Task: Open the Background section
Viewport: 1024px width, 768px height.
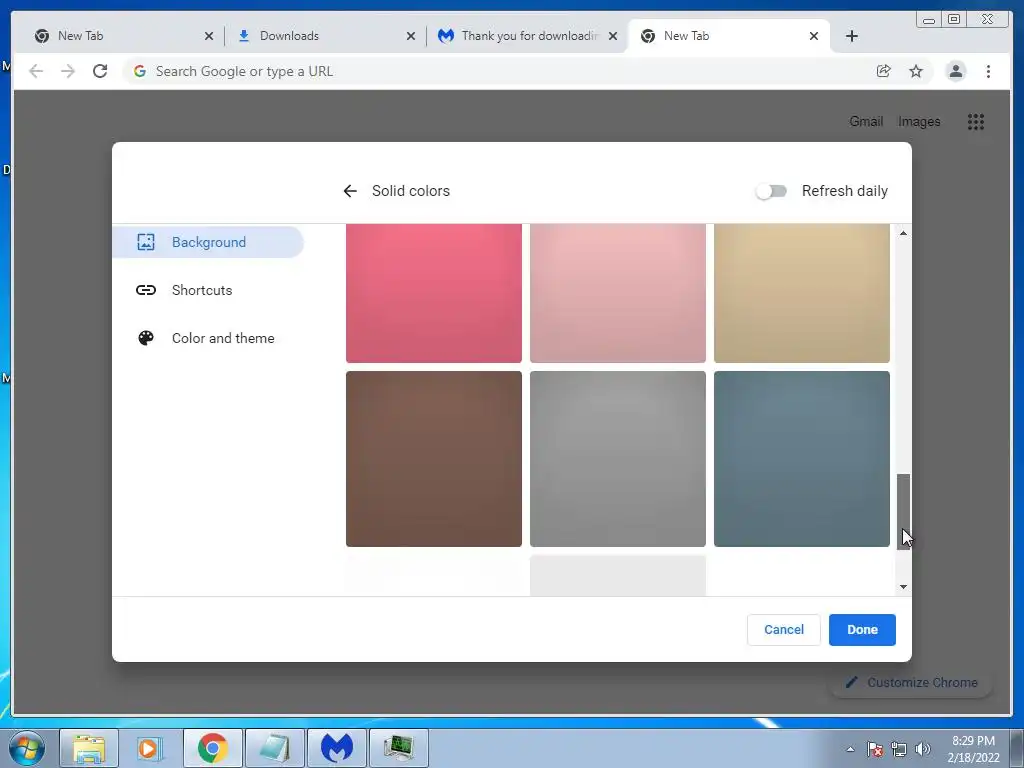Action: coord(208,242)
